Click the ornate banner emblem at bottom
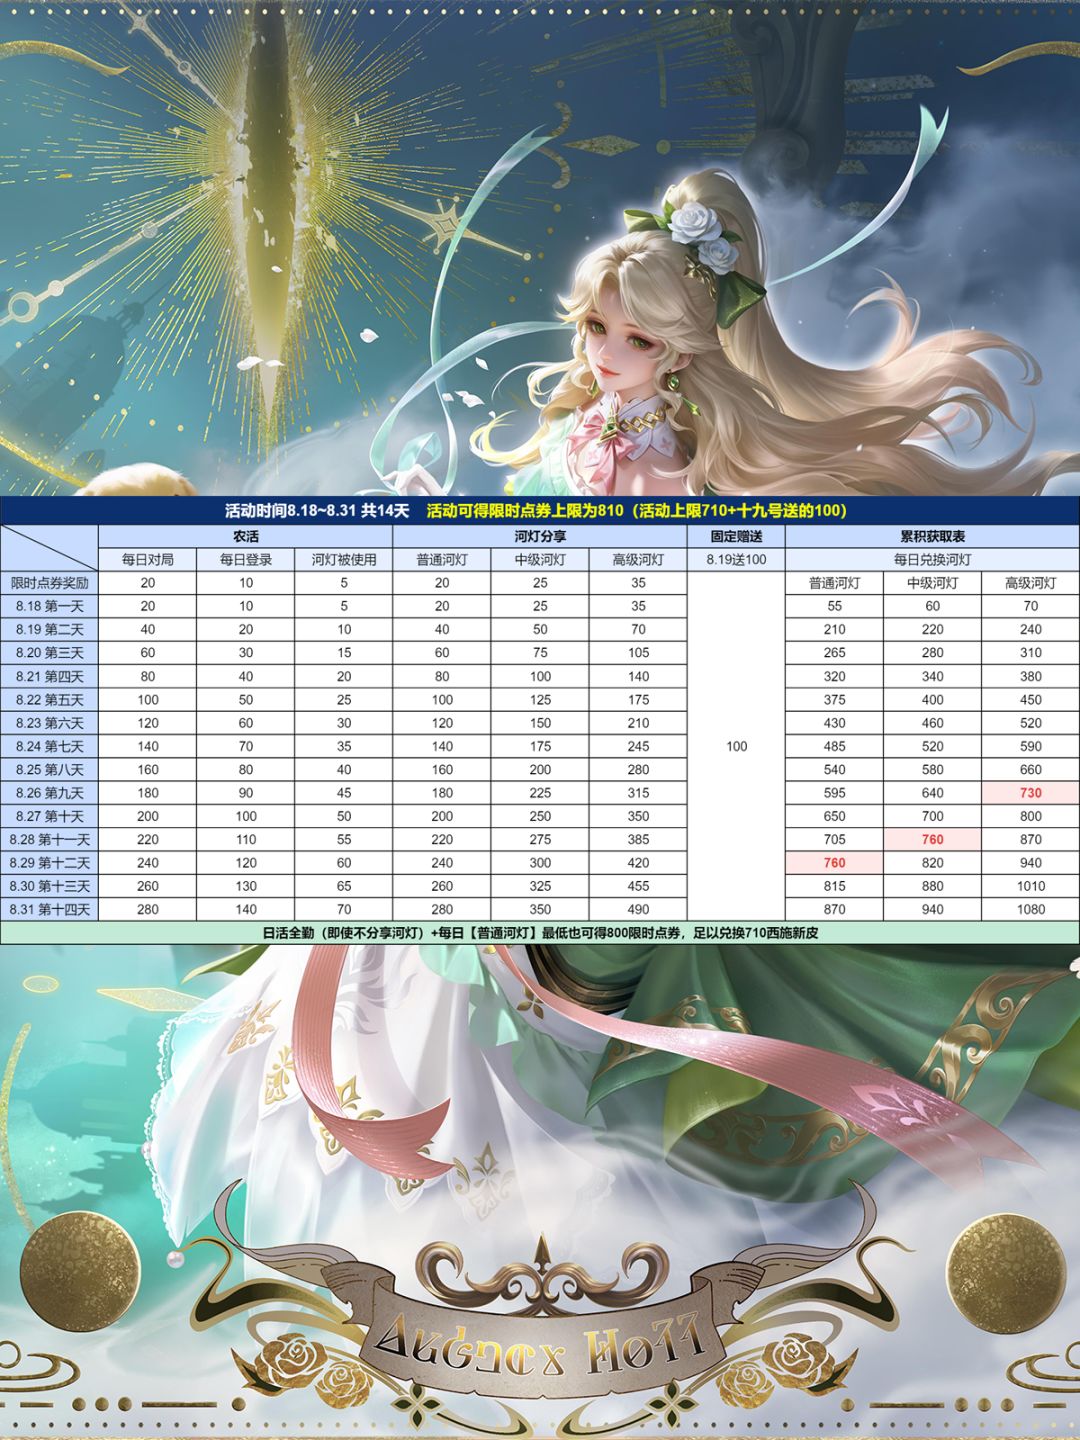 click(x=541, y=1330)
